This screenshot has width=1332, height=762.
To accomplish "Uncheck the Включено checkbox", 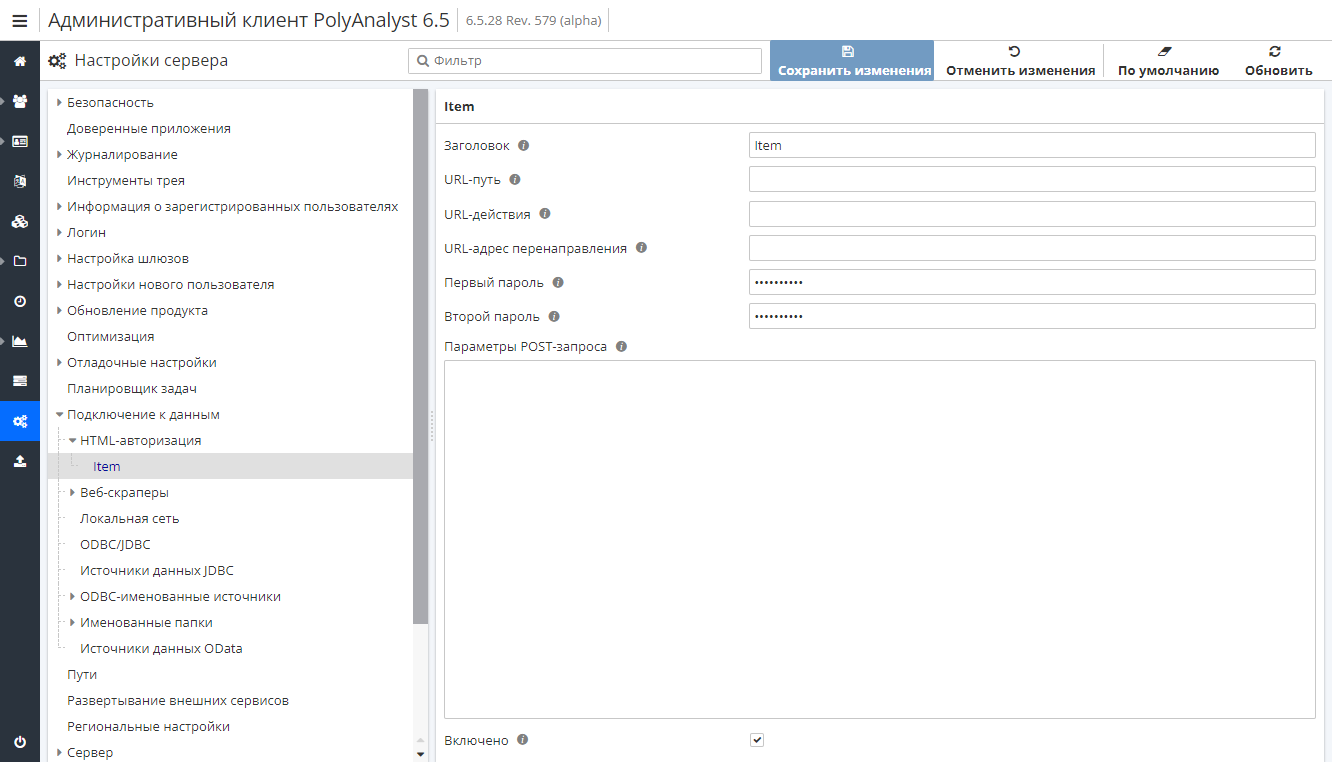I will click(757, 740).
